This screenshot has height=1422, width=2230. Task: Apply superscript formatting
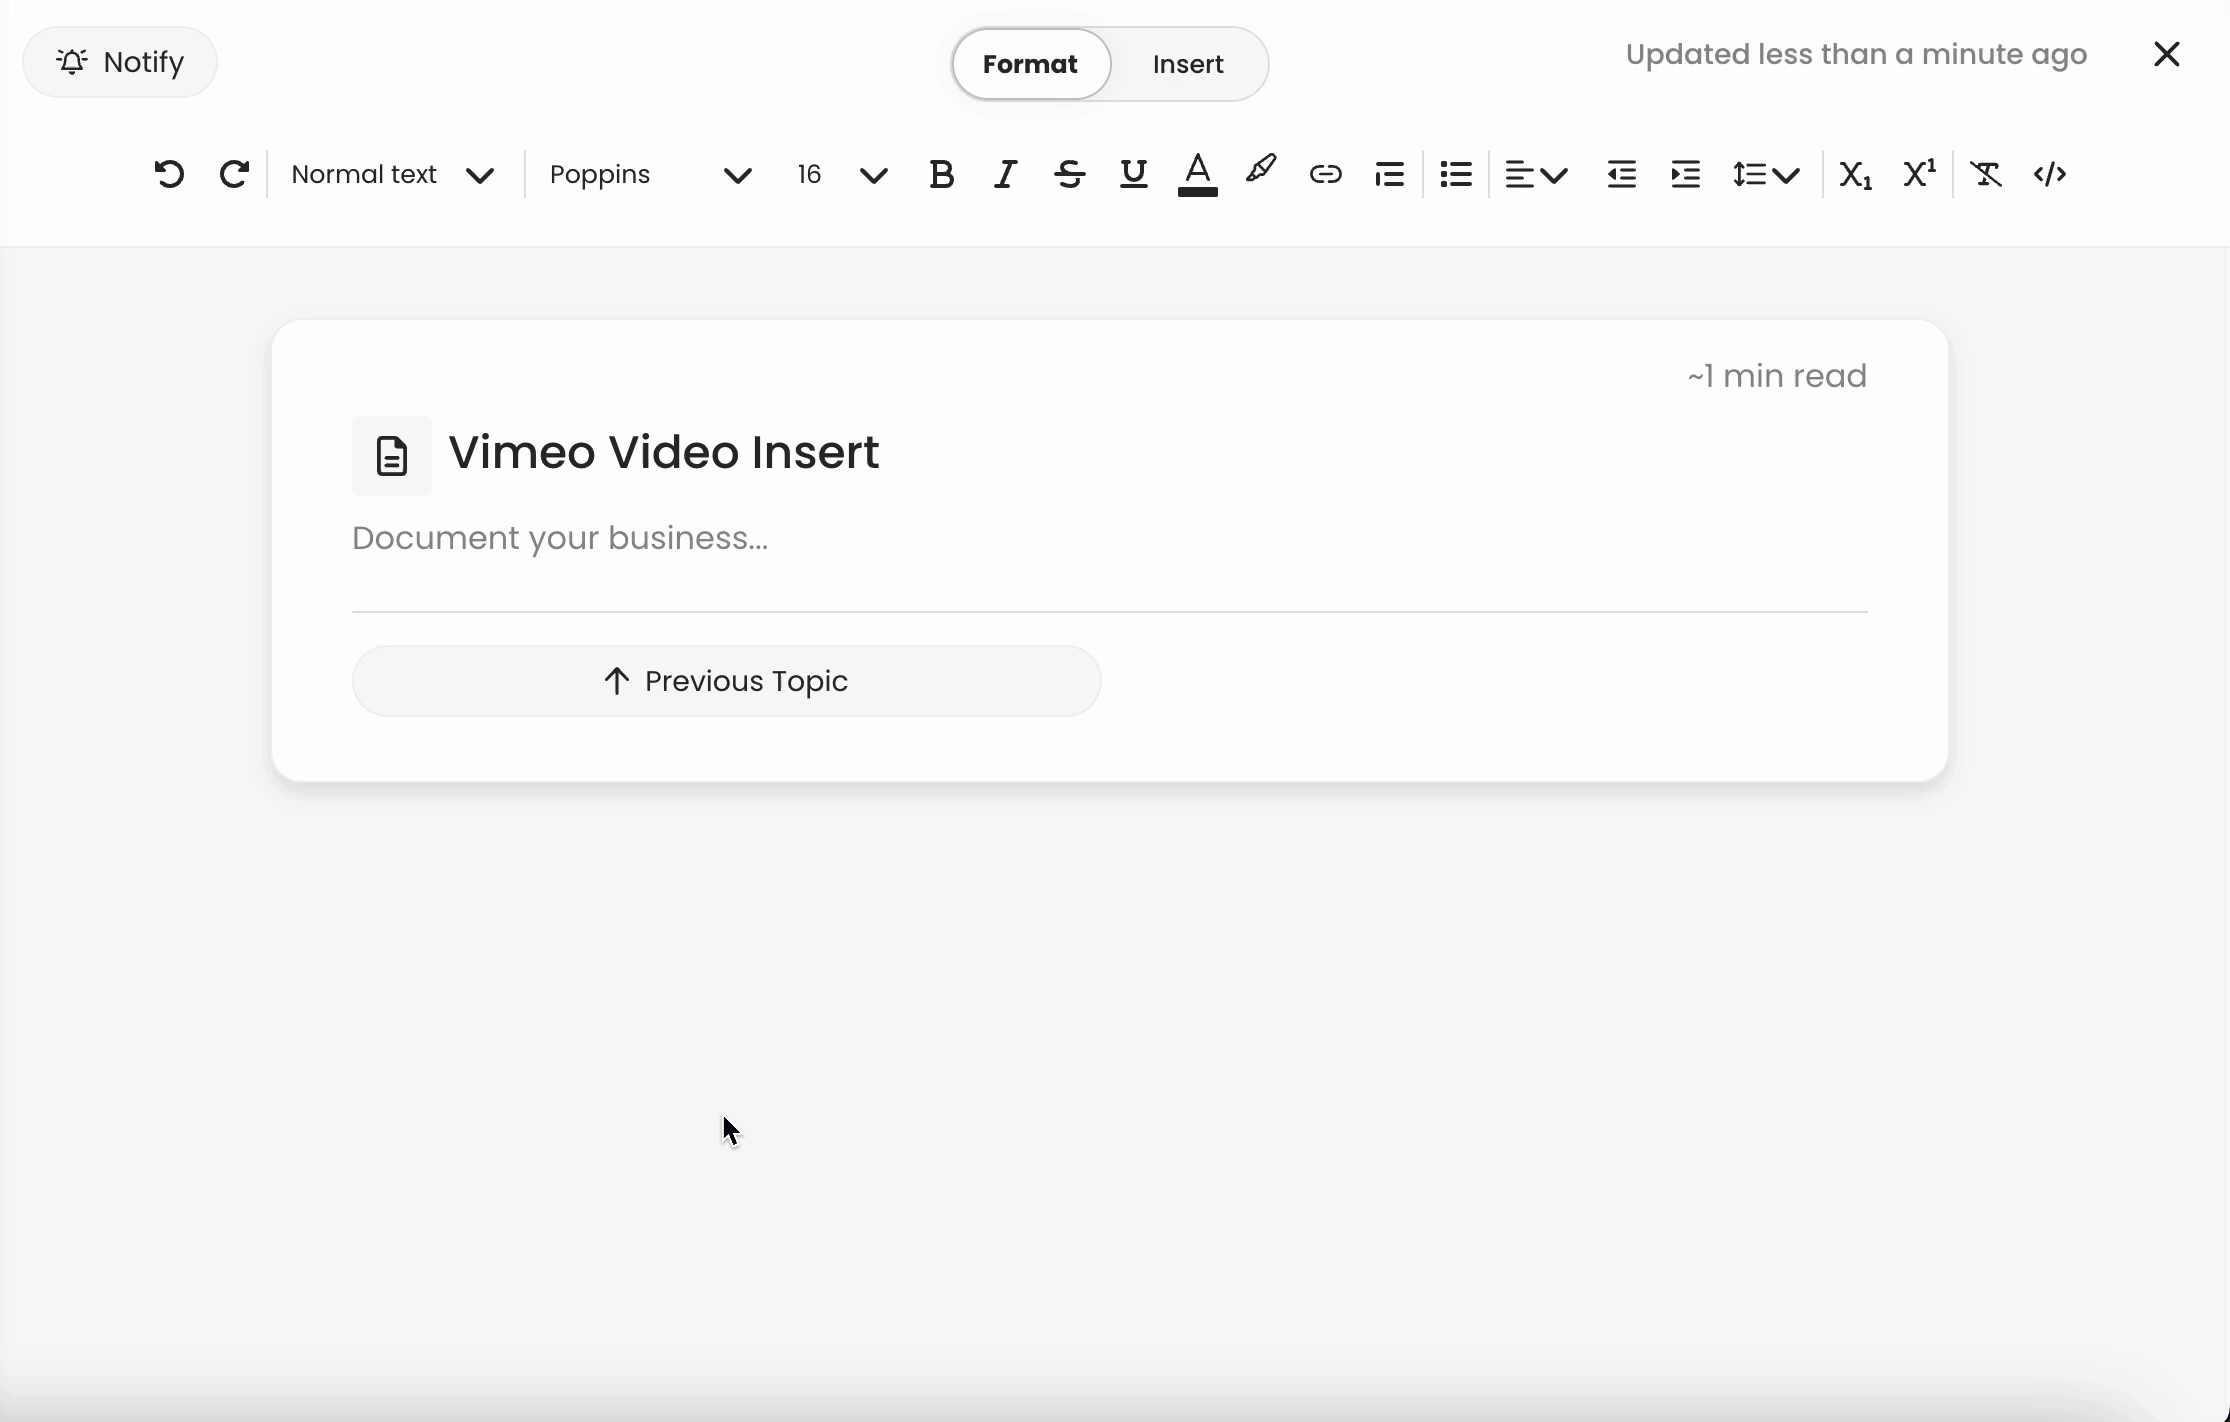(1919, 174)
